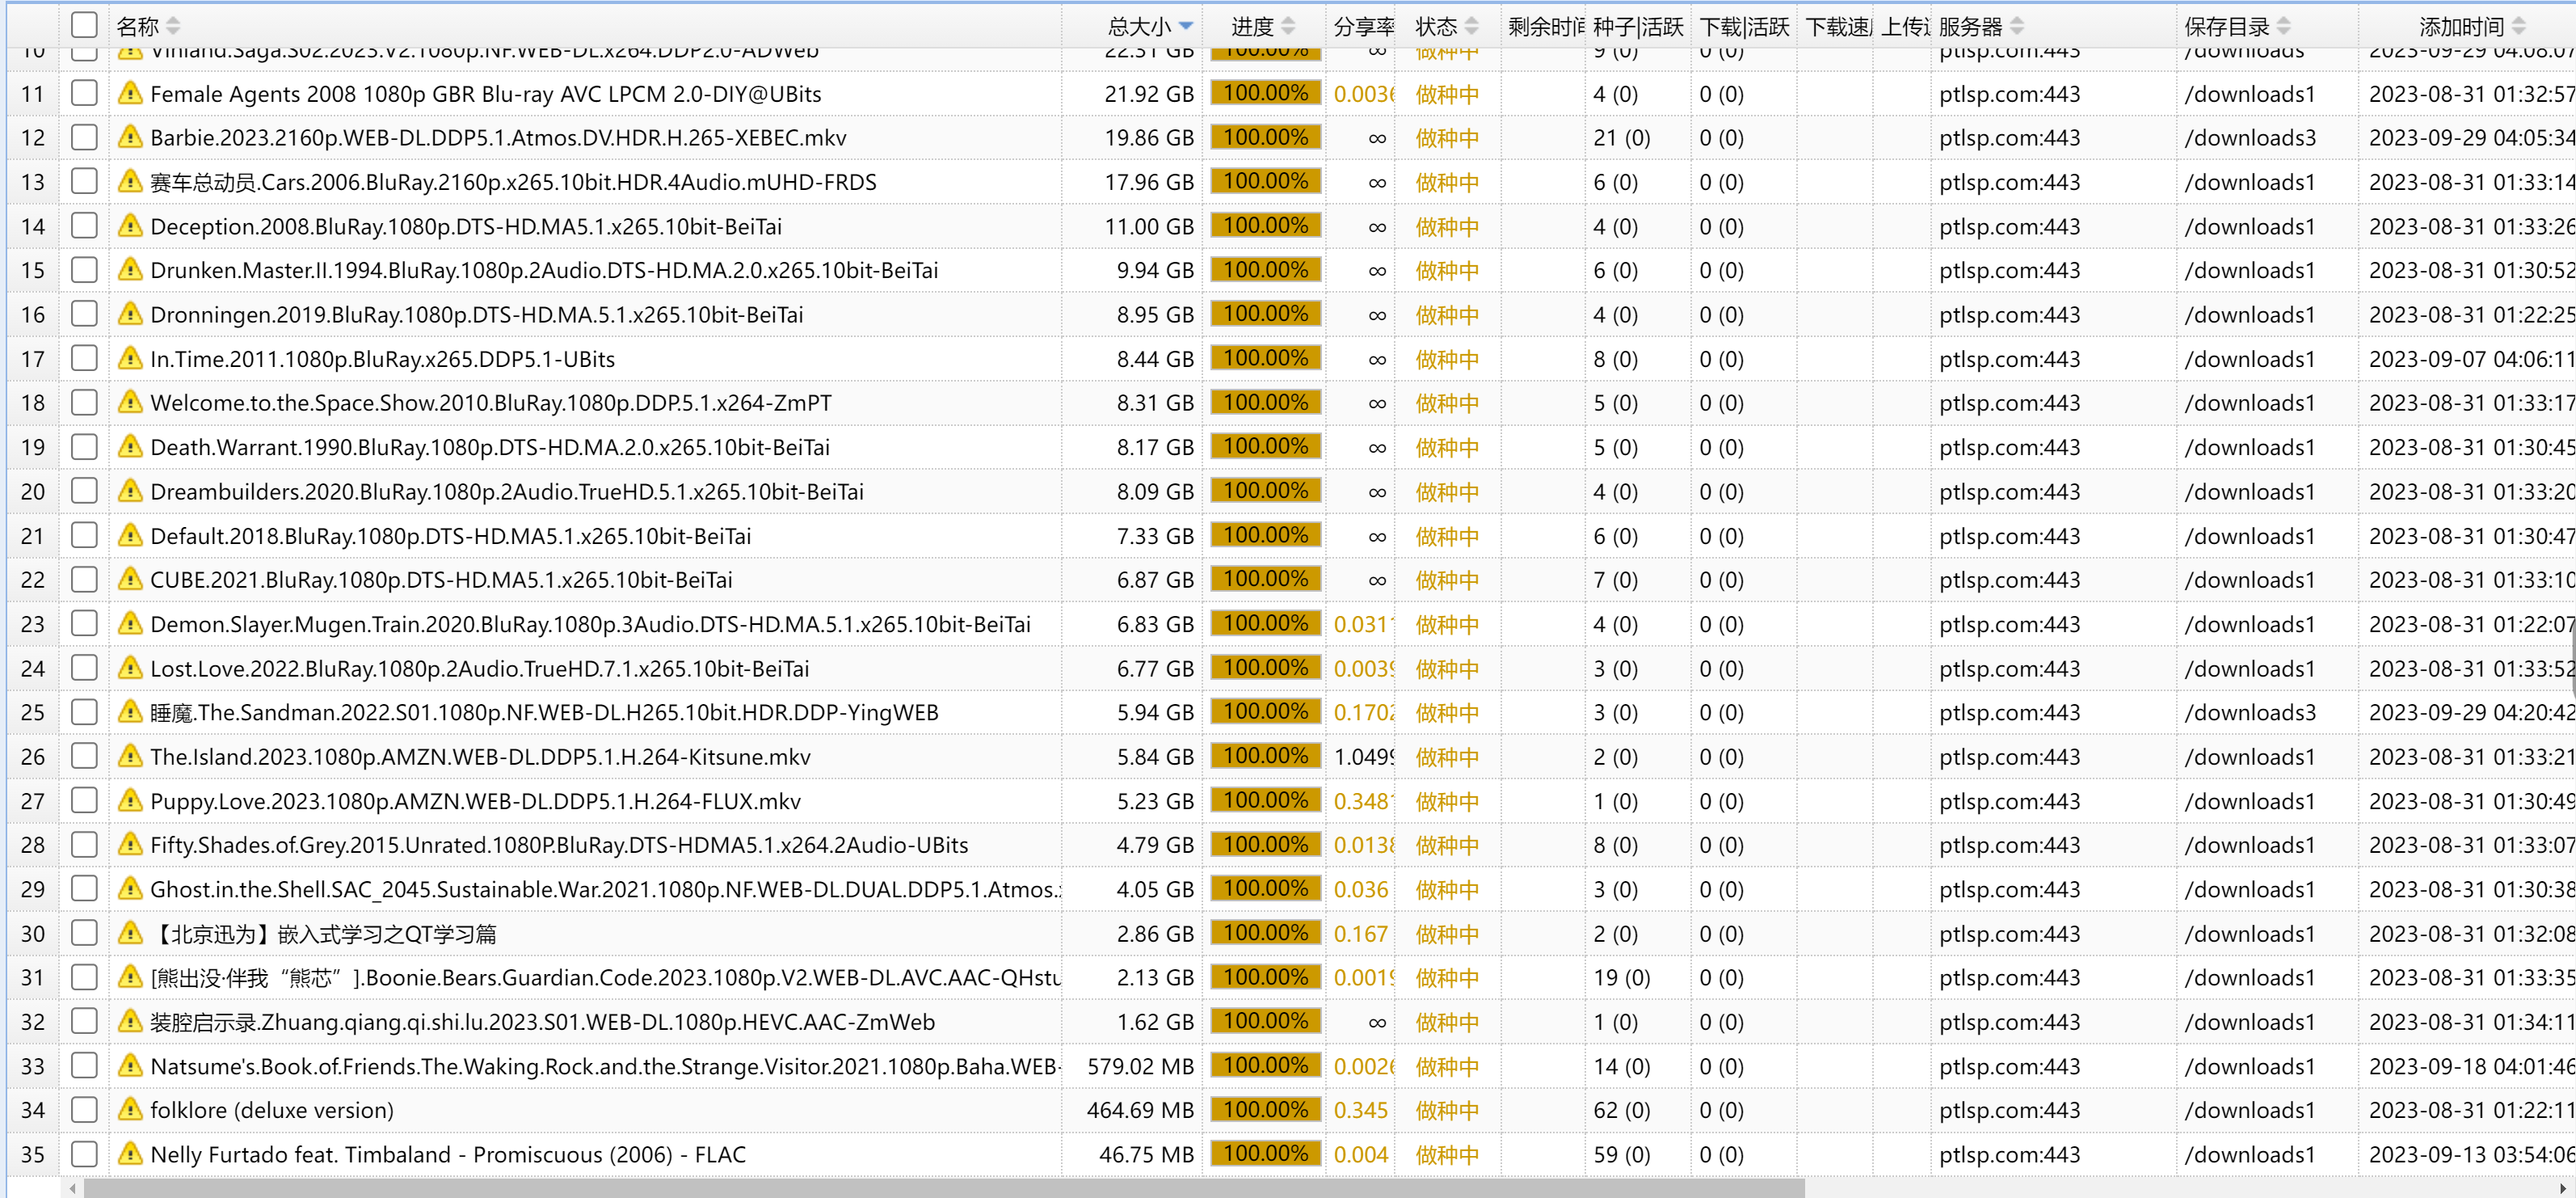
Task: Sort by 总大小 using its arrow
Action: [x=1186, y=26]
